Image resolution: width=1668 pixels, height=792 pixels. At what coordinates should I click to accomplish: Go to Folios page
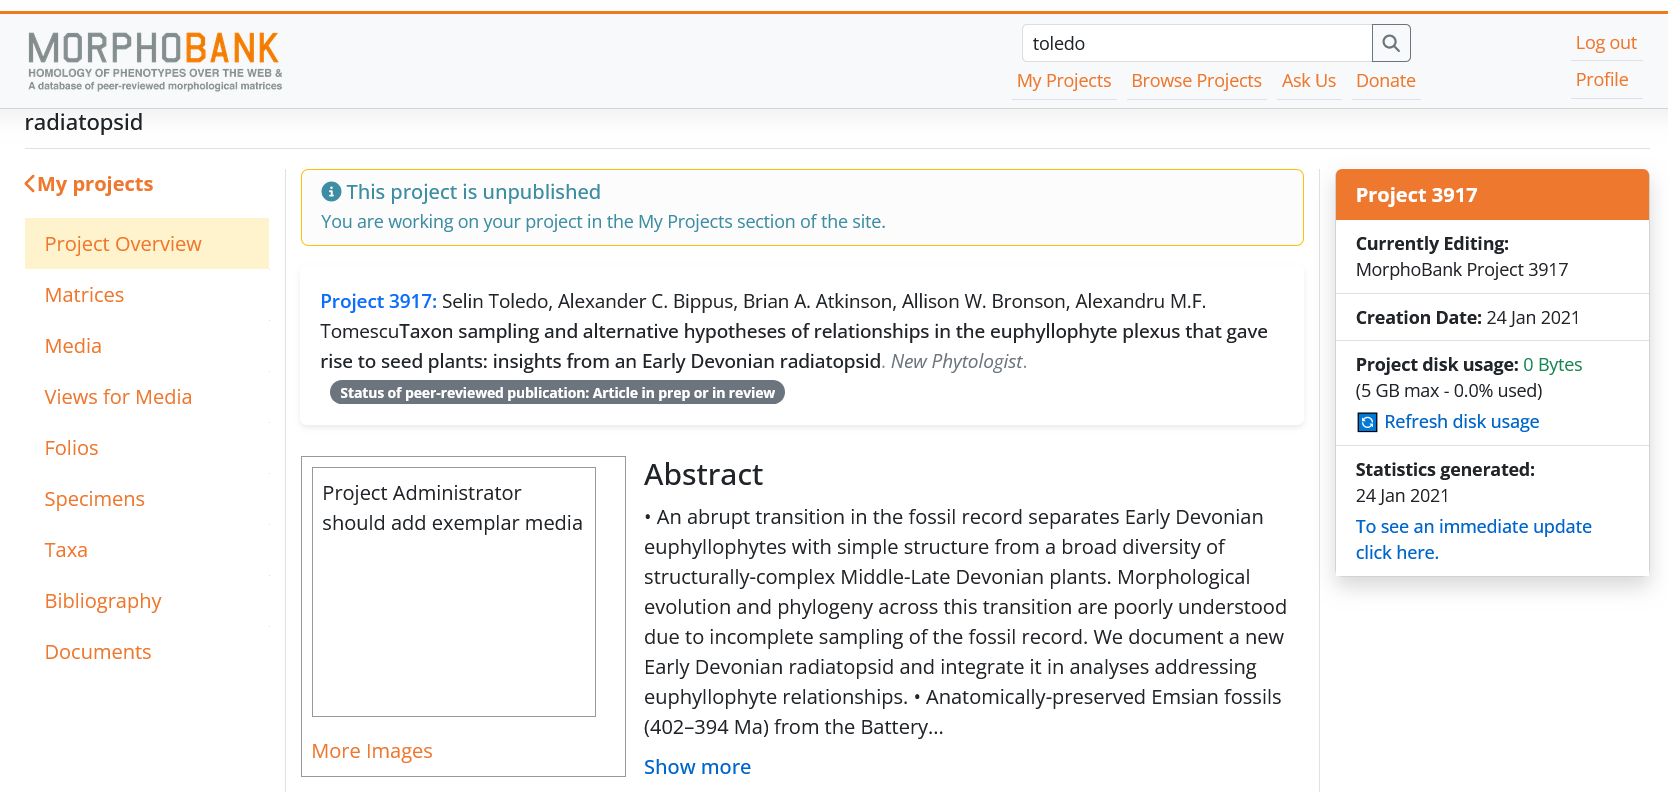point(71,448)
